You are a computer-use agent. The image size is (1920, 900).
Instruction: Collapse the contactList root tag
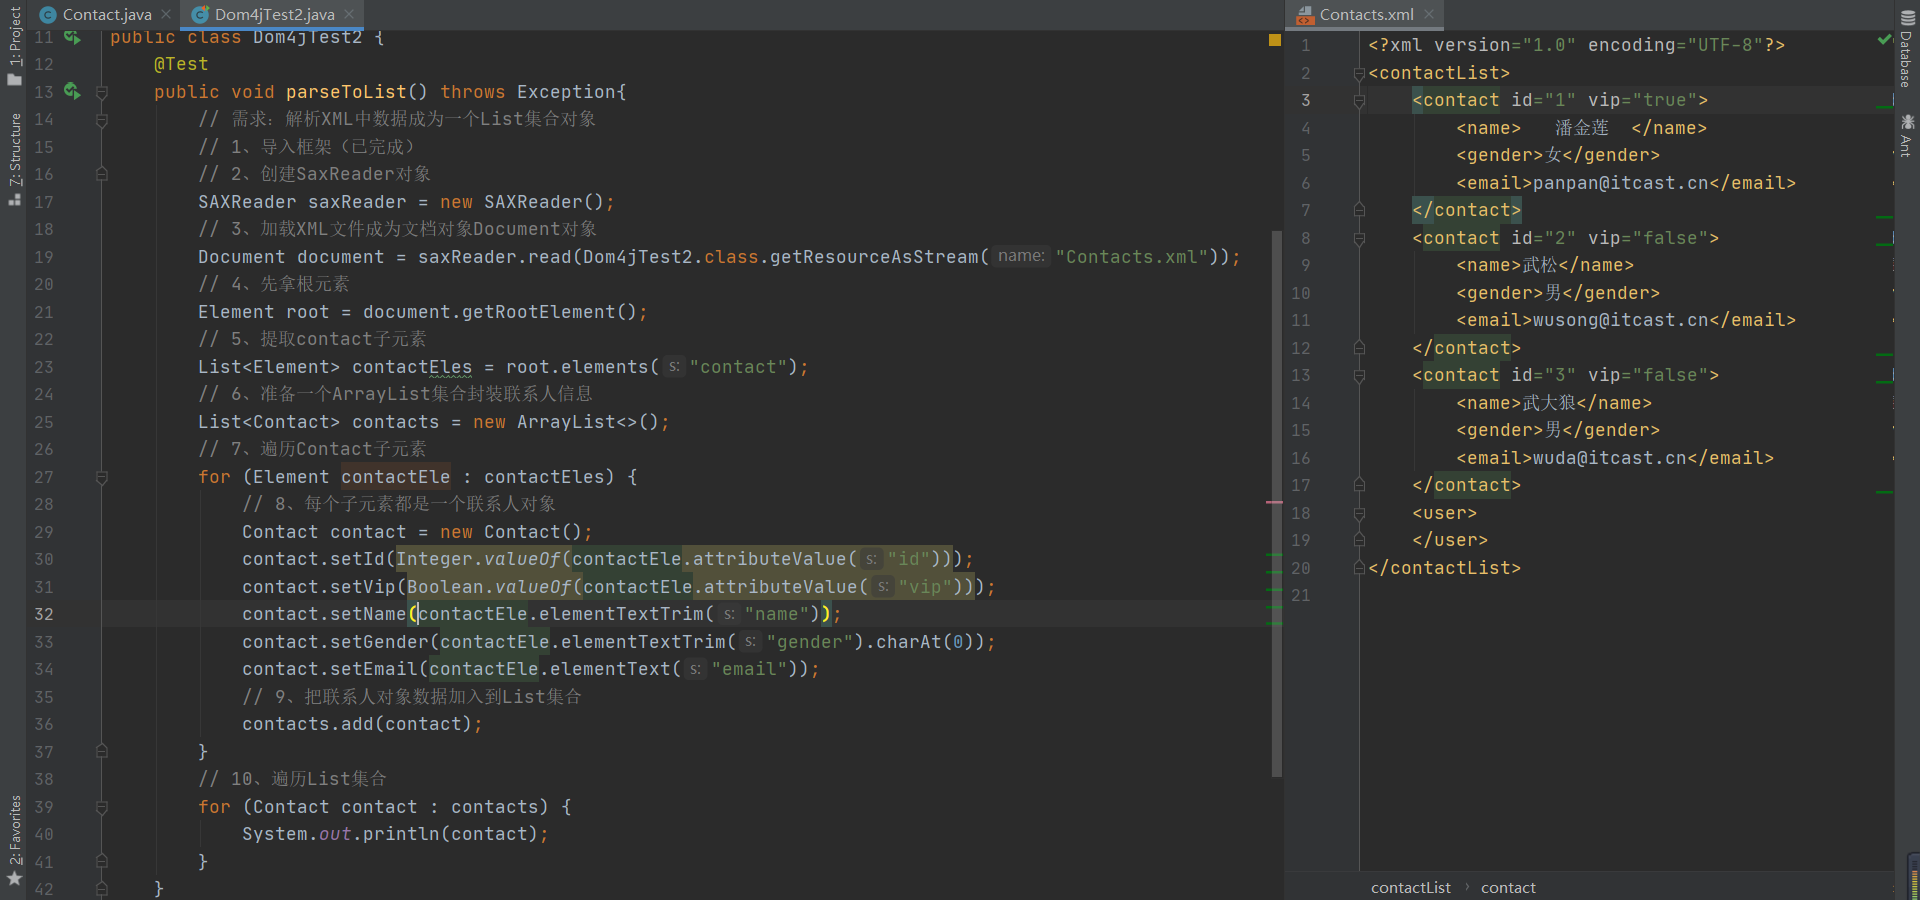1359,73
